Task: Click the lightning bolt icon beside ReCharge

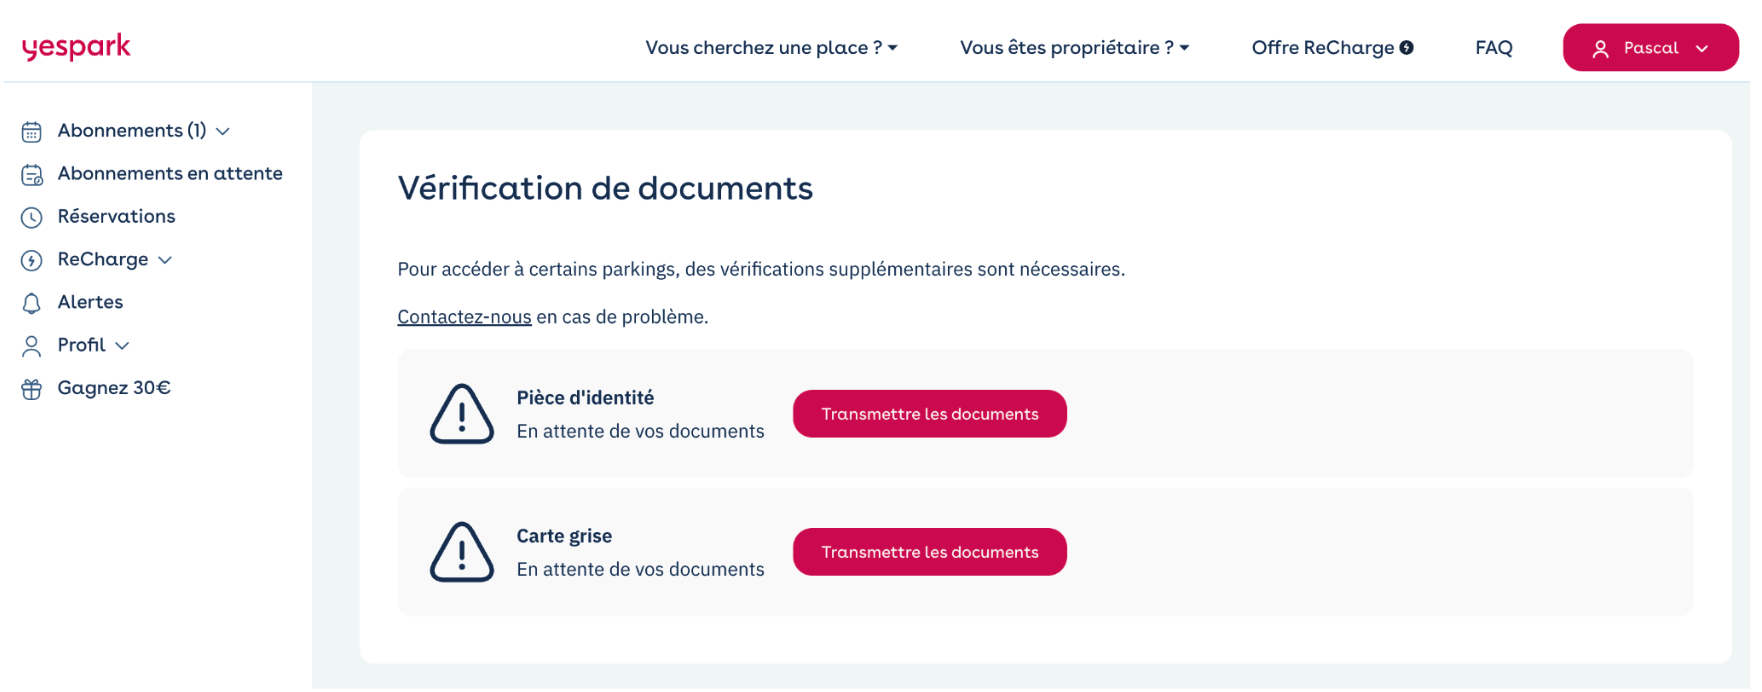Action: pos(32,261)
